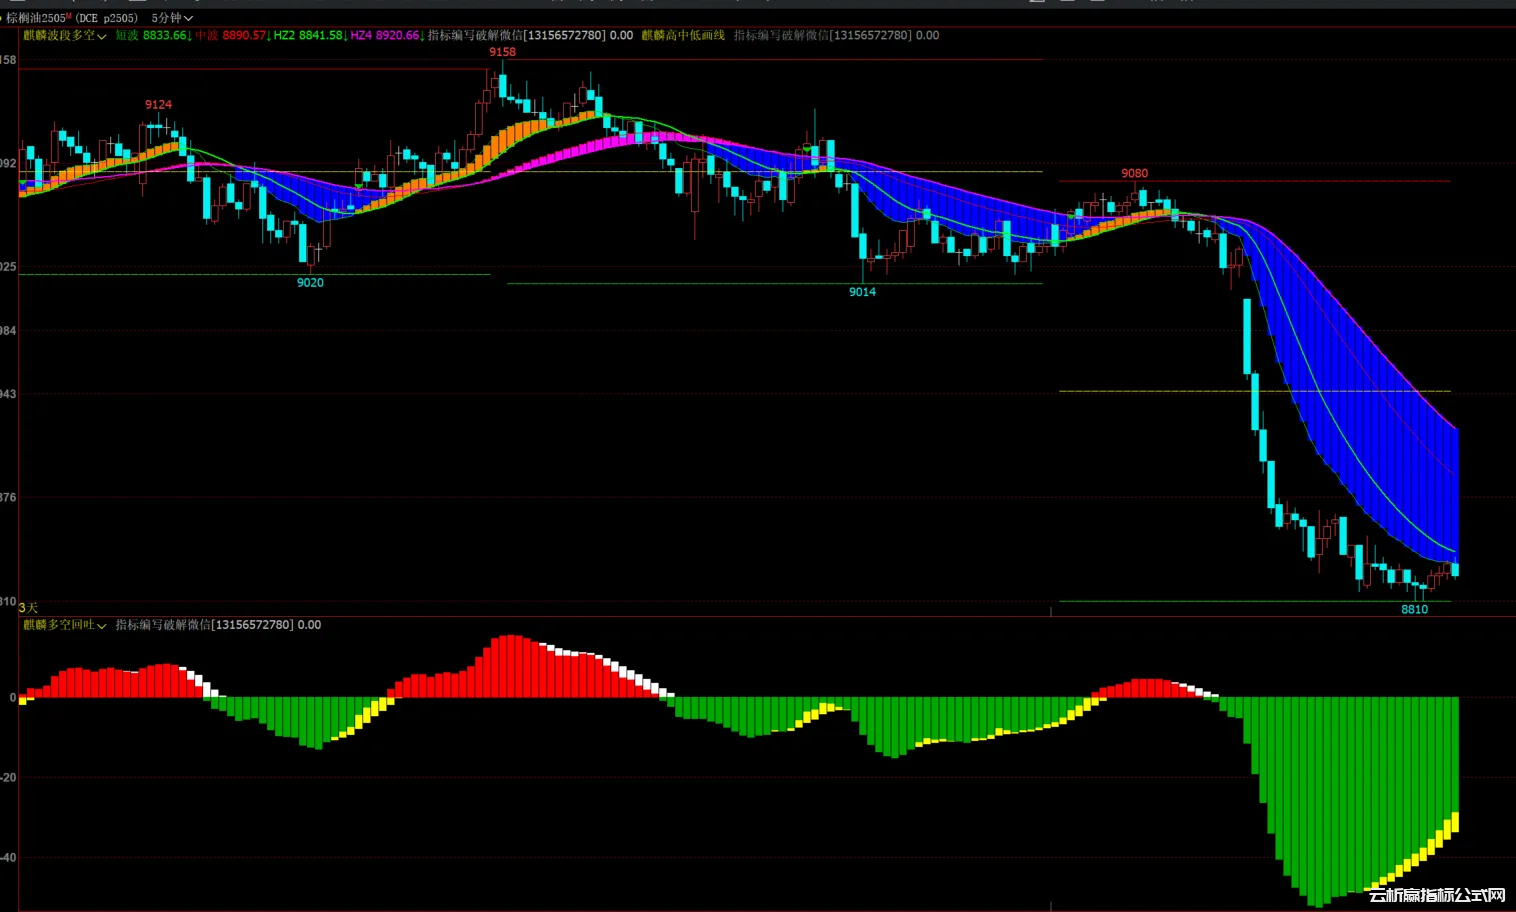Click the red M marker beside 棕榈油2505
Viewport: 1516px width, 912px height.
point(69,16)
